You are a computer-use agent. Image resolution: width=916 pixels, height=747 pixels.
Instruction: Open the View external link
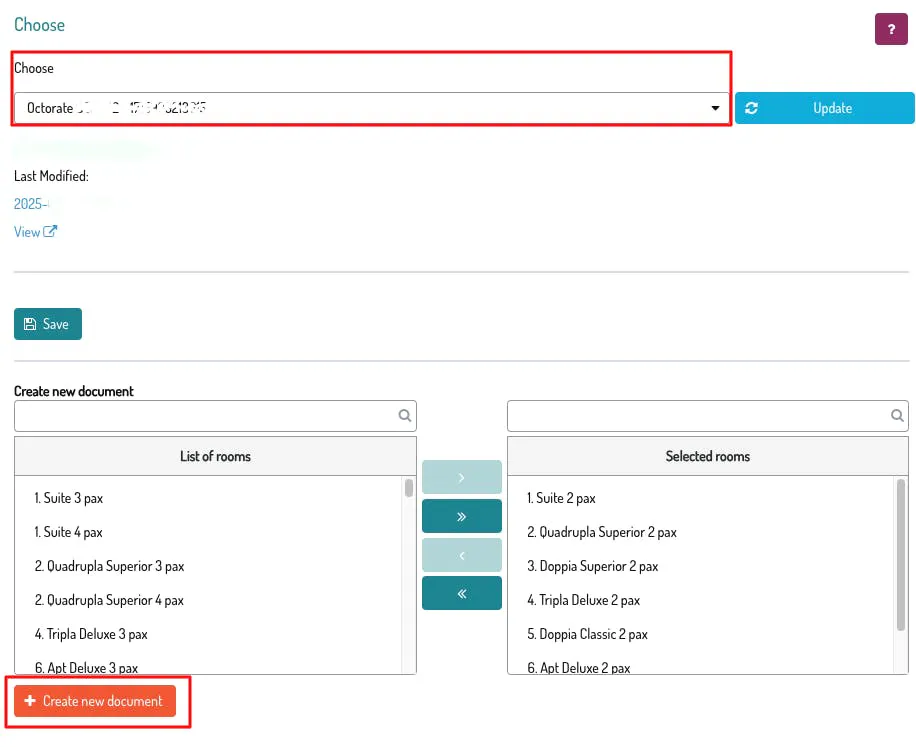coord(35,232)
